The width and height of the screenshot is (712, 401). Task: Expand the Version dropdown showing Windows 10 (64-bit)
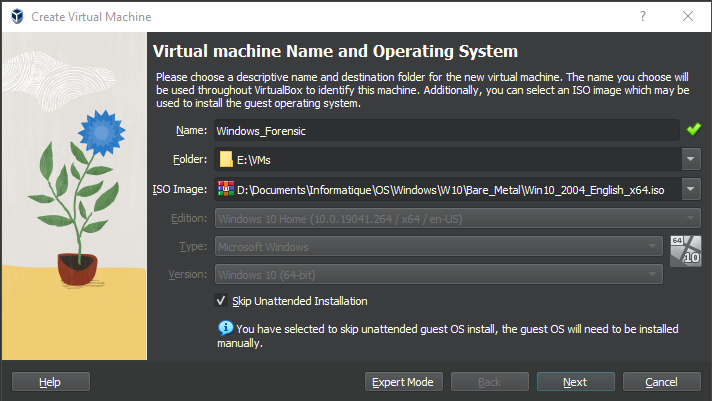point(438,274)
